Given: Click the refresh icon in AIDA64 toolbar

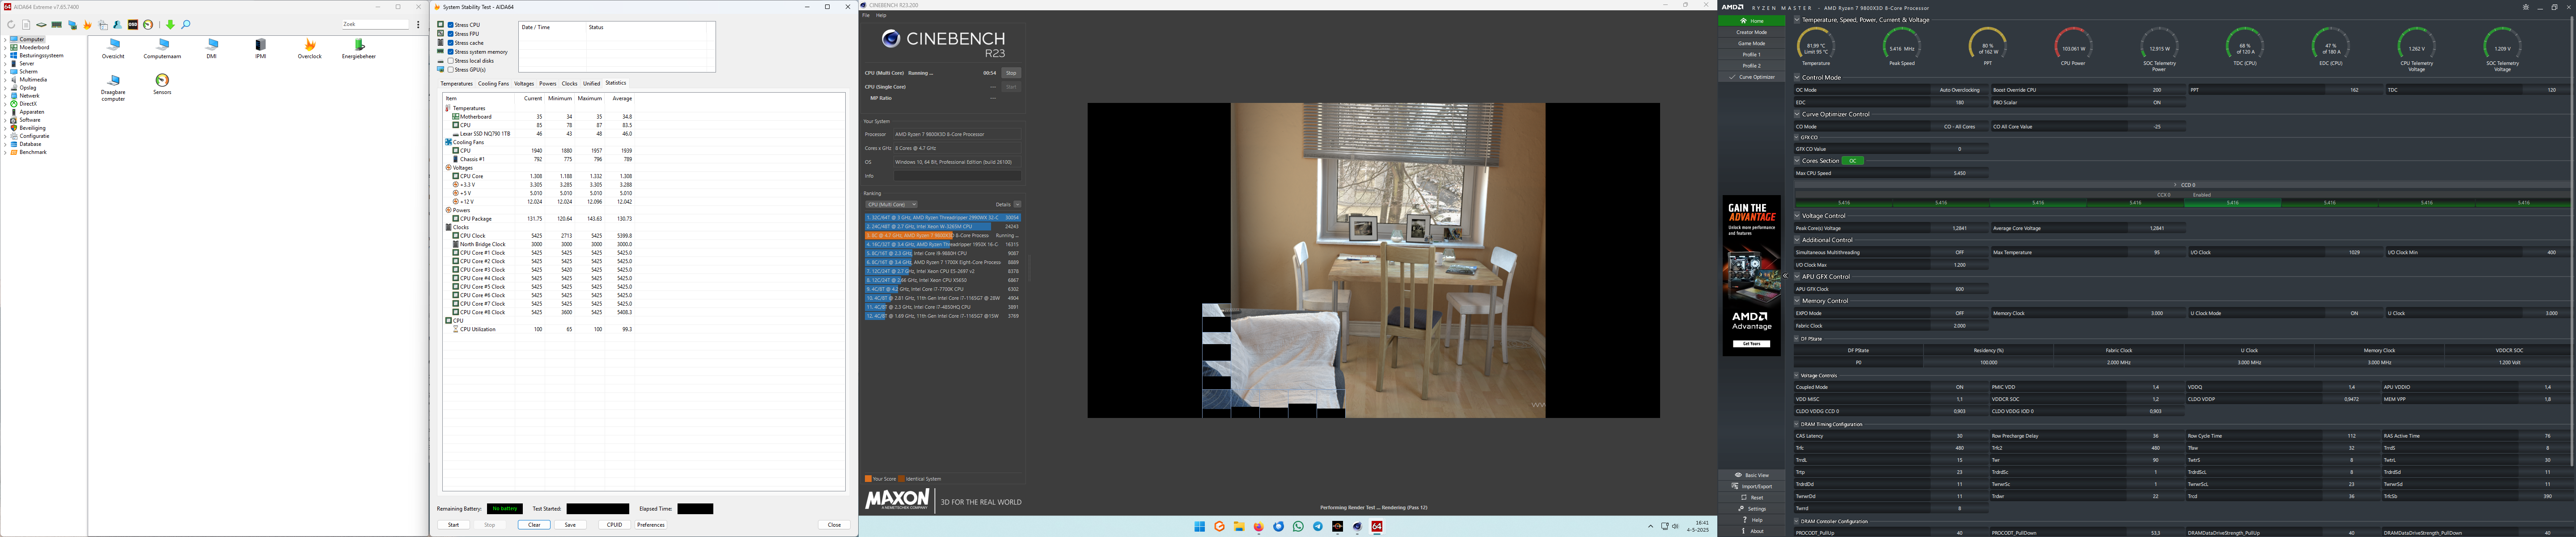Looking at the screenshot, I should tap(11, 25).
